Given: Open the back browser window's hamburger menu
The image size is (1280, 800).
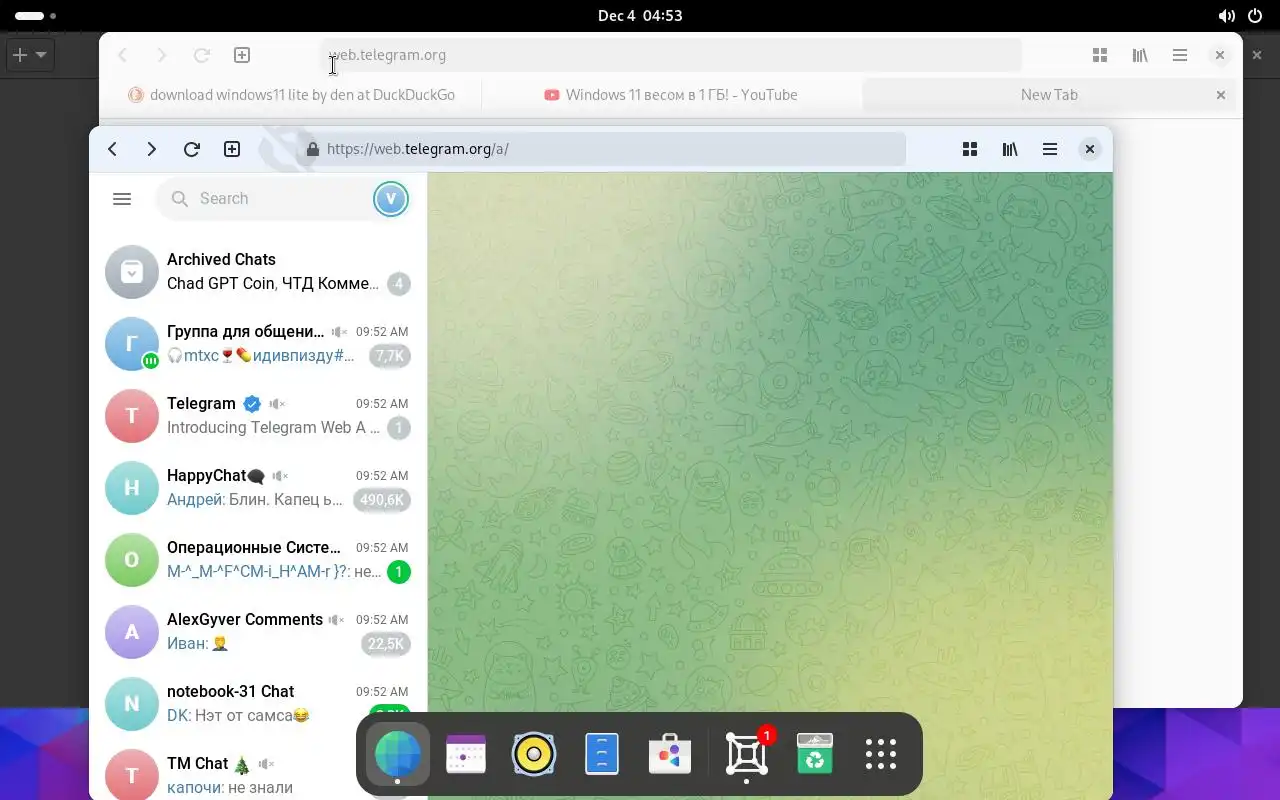Looking at the screenshot, I should coord(1180,55).
